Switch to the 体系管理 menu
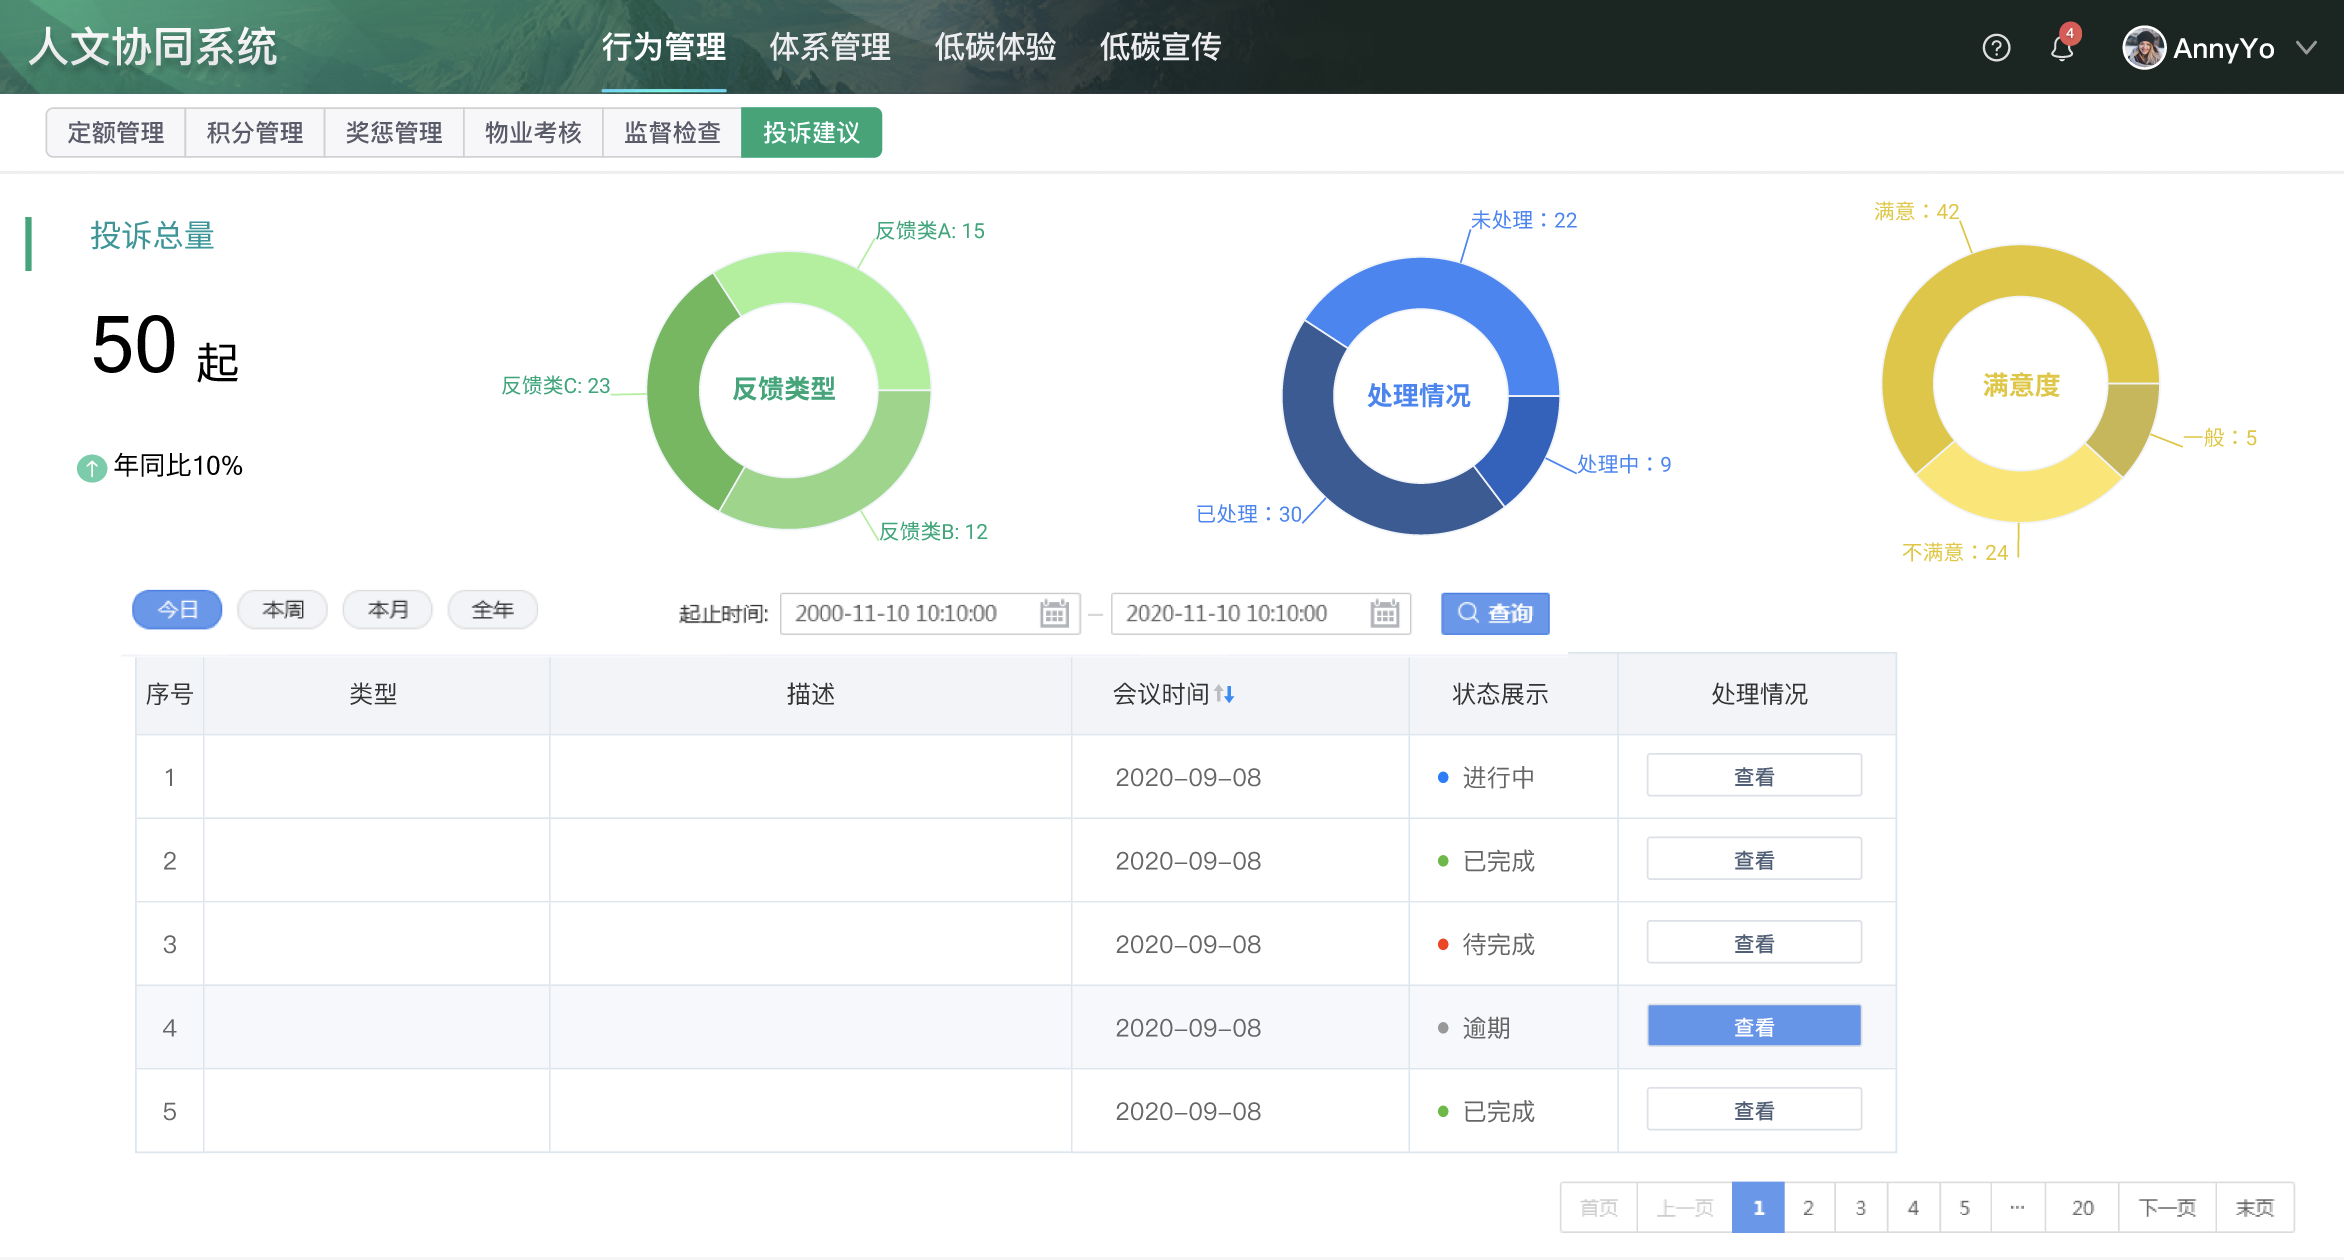Image resolution: width=2344 pixels, height=1260 pixels. coord(829,47)
